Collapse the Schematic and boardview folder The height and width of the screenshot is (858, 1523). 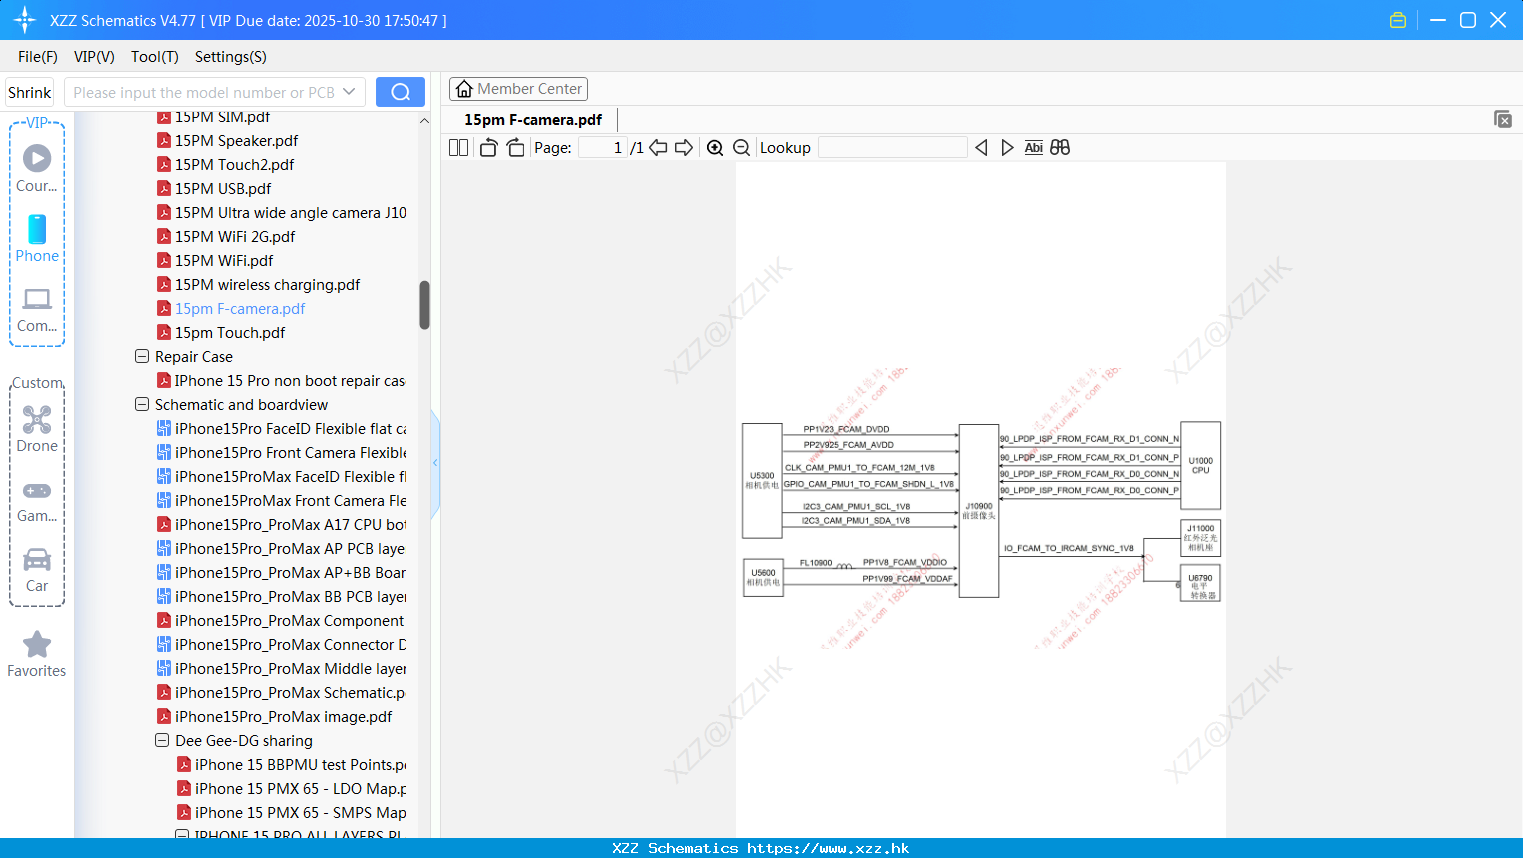[x=142, y=404]
